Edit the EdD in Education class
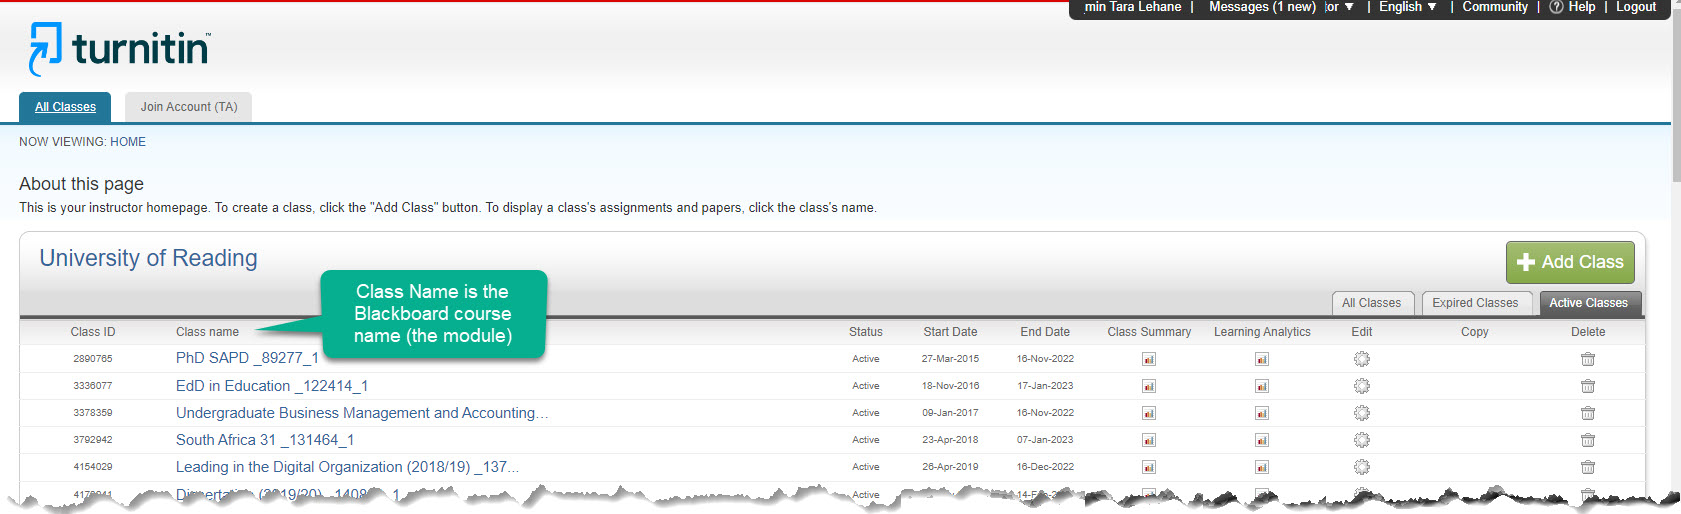This screenshot has height=514, width=1681. pyautogui.click(x=1362, y=386)
